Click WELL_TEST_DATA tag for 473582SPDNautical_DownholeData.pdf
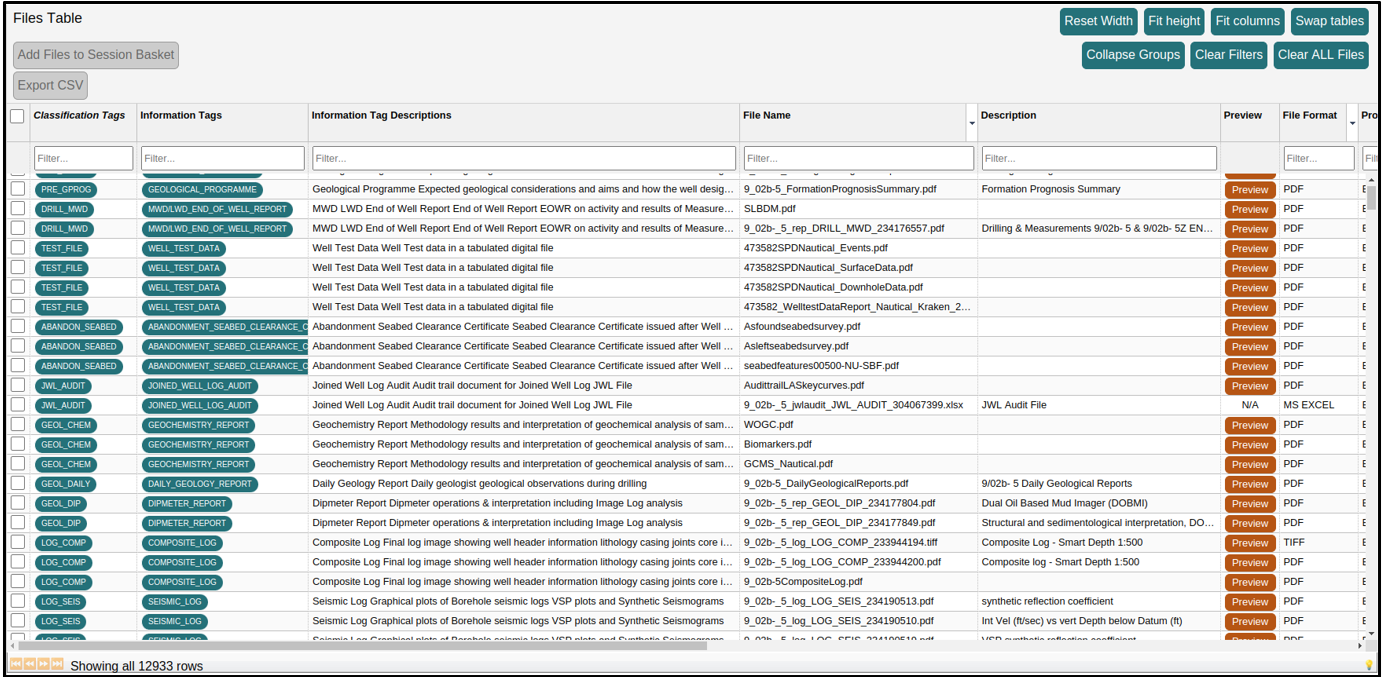This screenshot has width=1382, height=677. point(184,287)
